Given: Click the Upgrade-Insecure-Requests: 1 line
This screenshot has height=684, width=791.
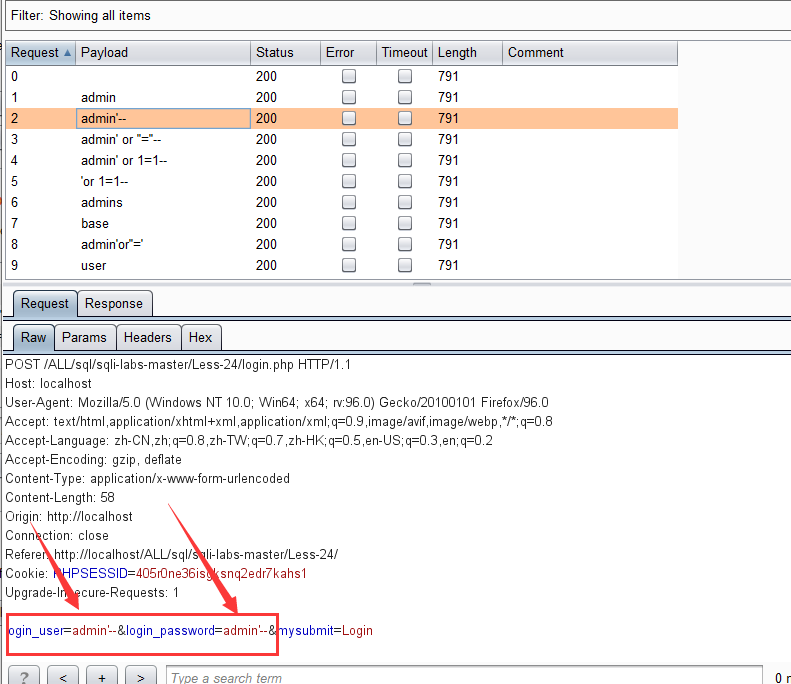Looking at the screenshot, I should [92, 593].
